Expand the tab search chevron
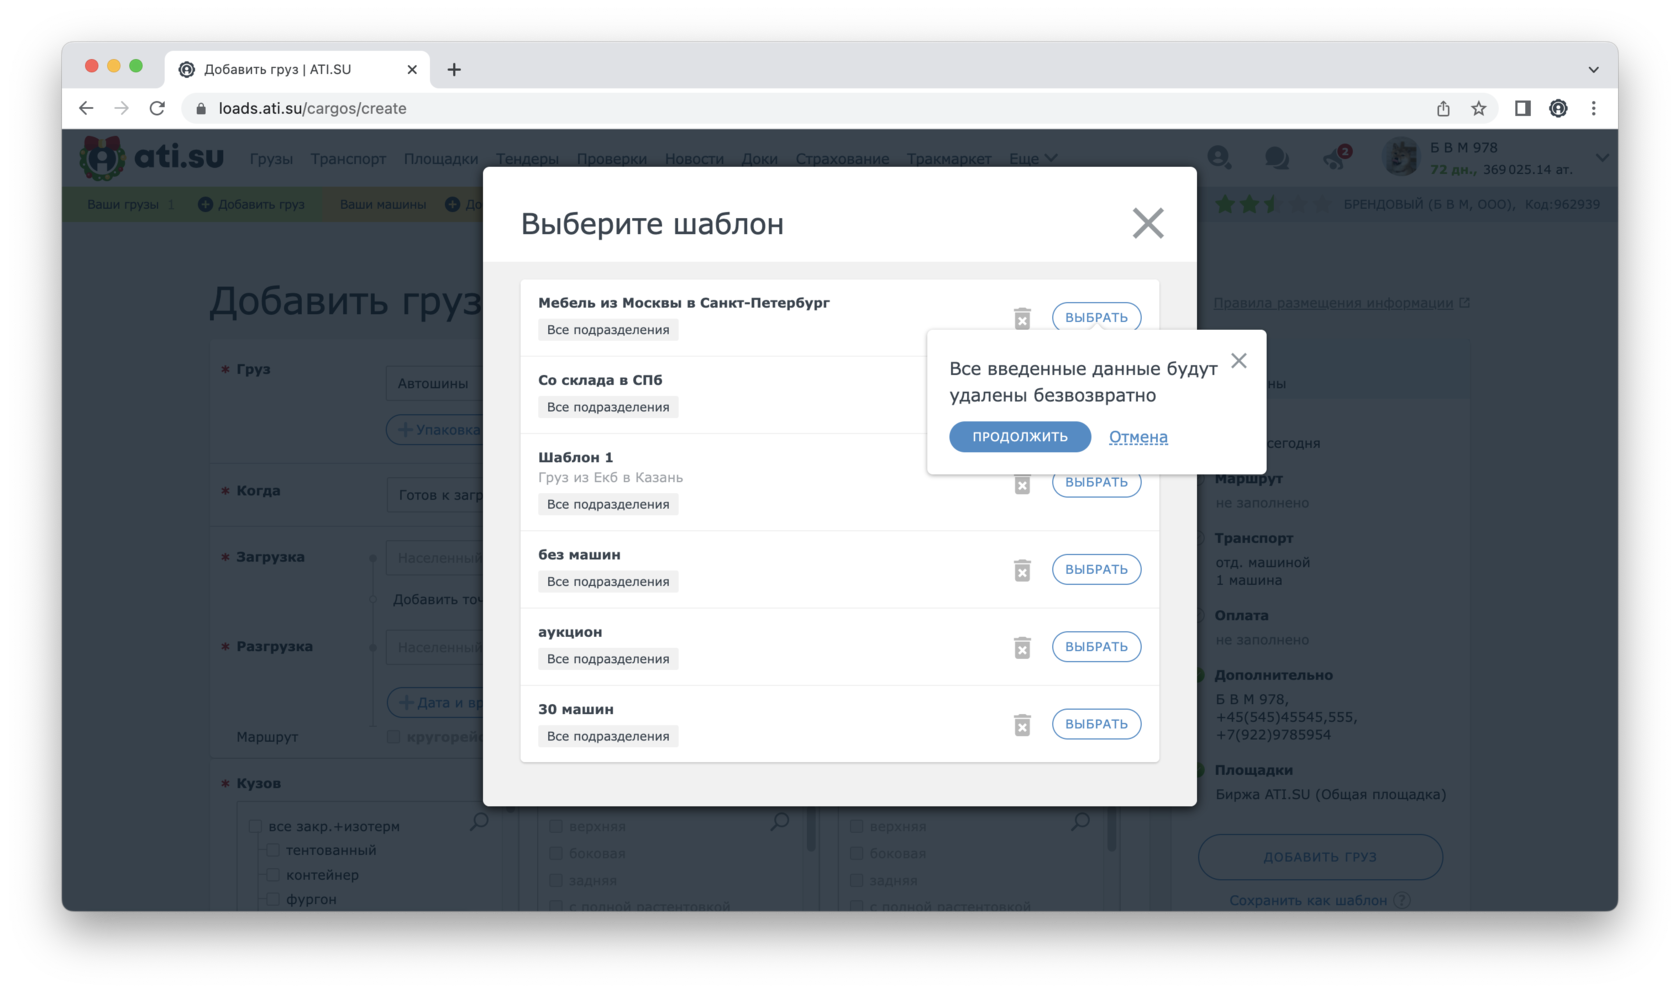The width and height of the screenshot is (1680, 993). [1593, 69]
